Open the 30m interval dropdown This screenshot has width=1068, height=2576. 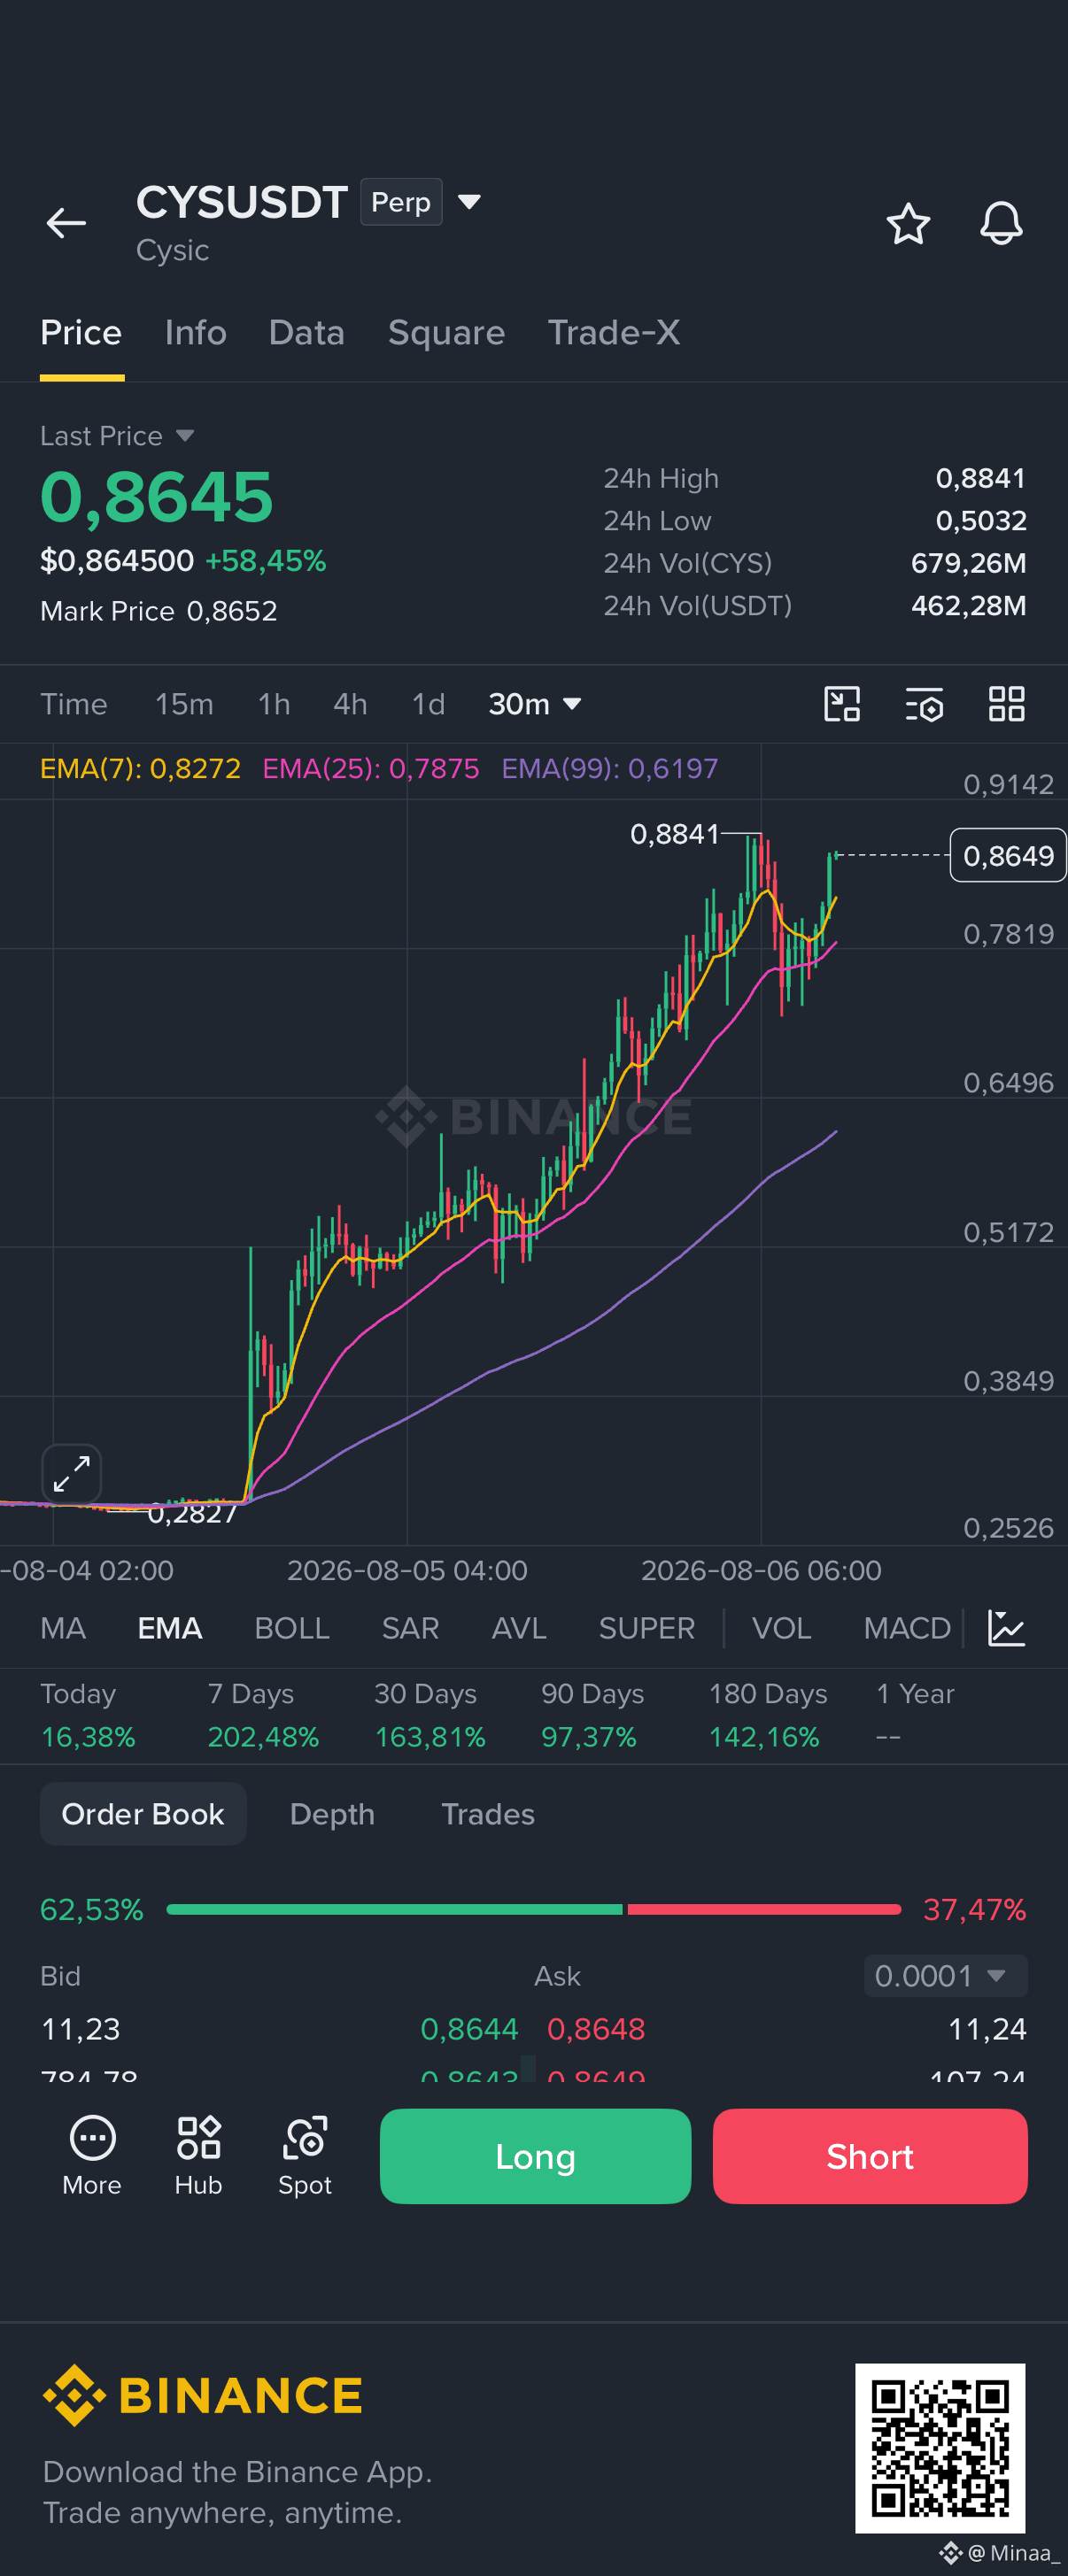click(534, 704)
